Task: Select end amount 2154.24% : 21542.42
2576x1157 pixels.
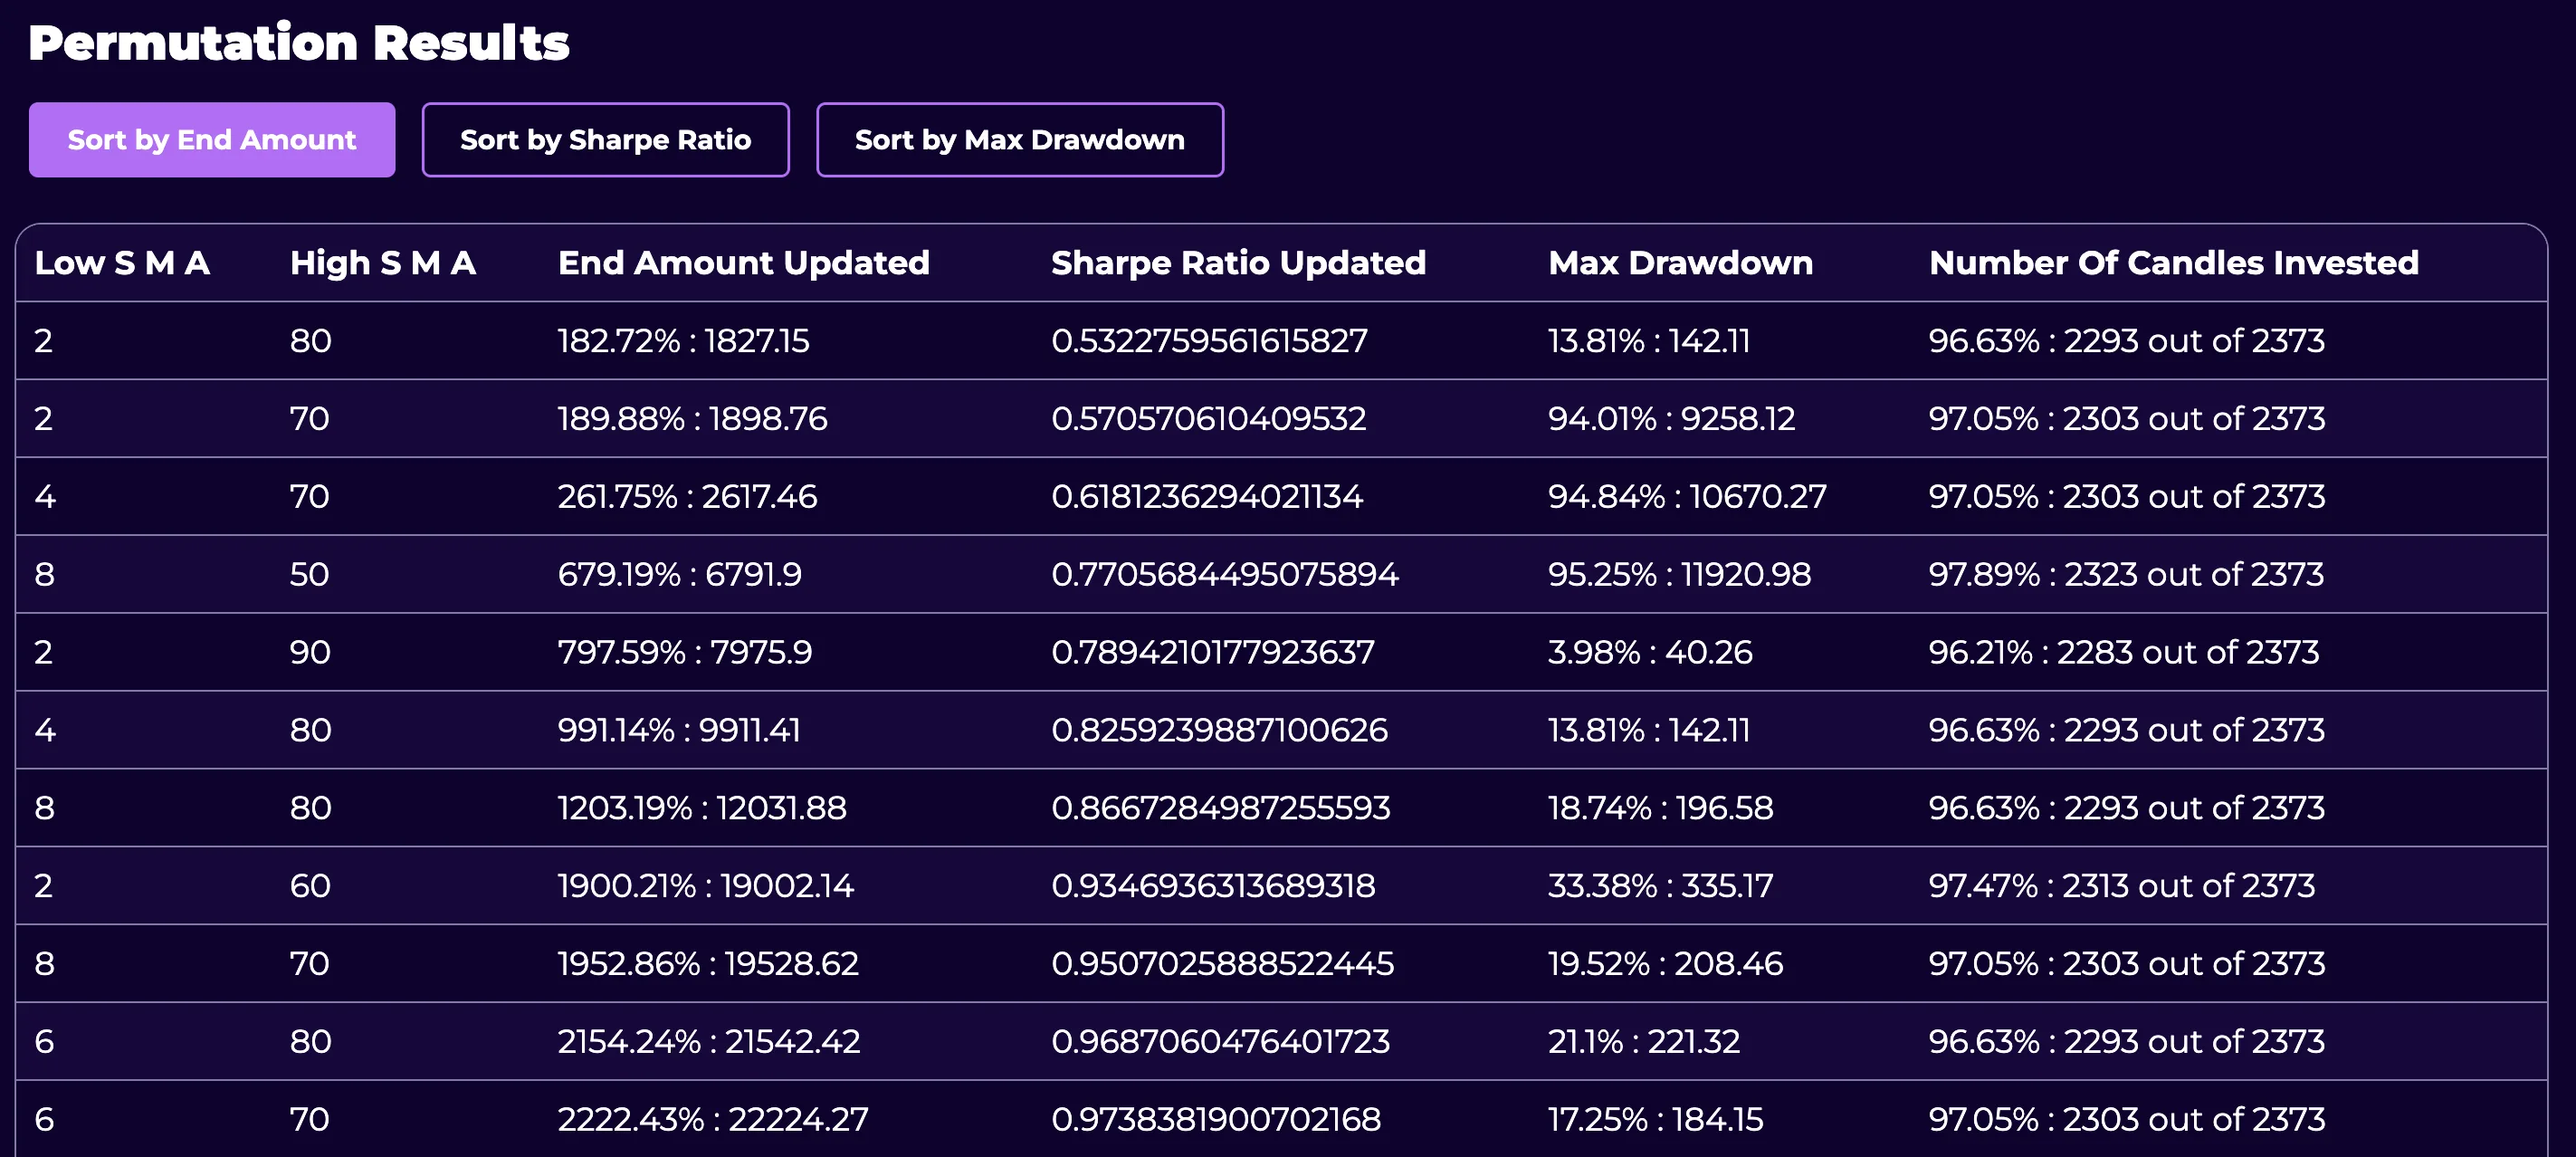Action: (709, 1043)
